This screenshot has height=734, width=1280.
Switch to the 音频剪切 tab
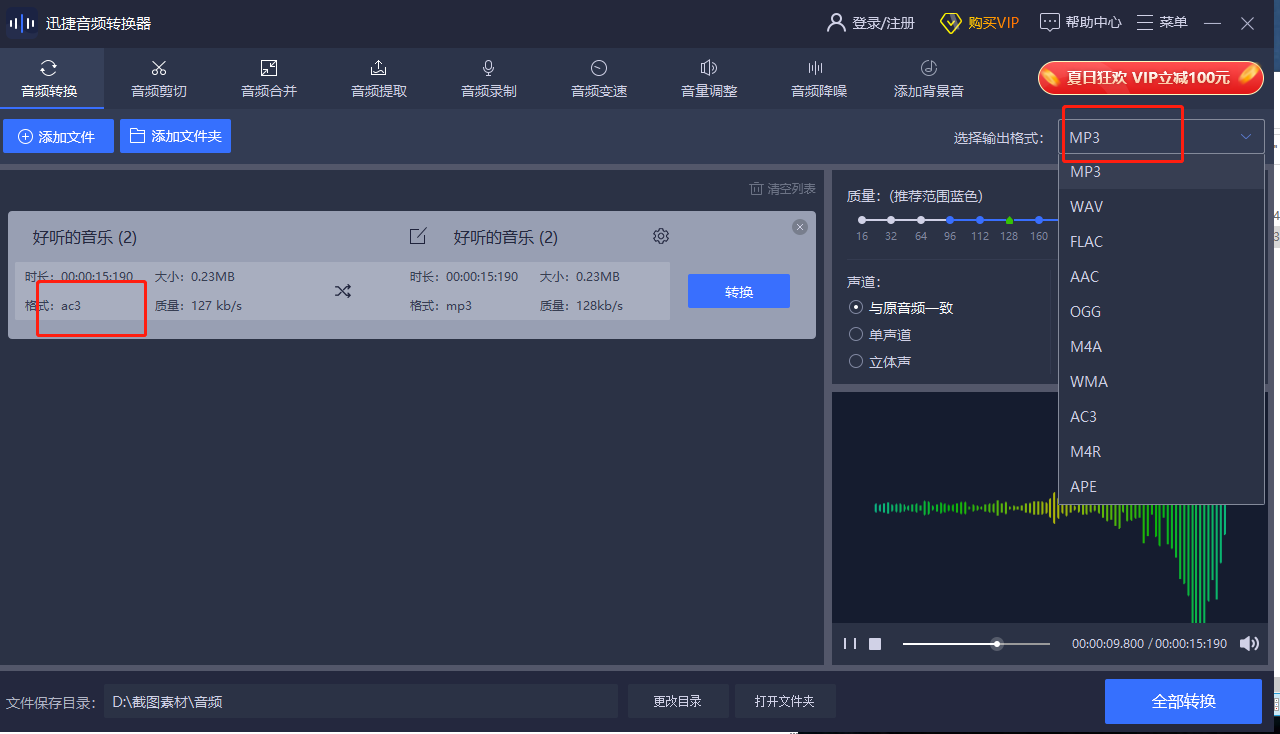coord(159,79)
